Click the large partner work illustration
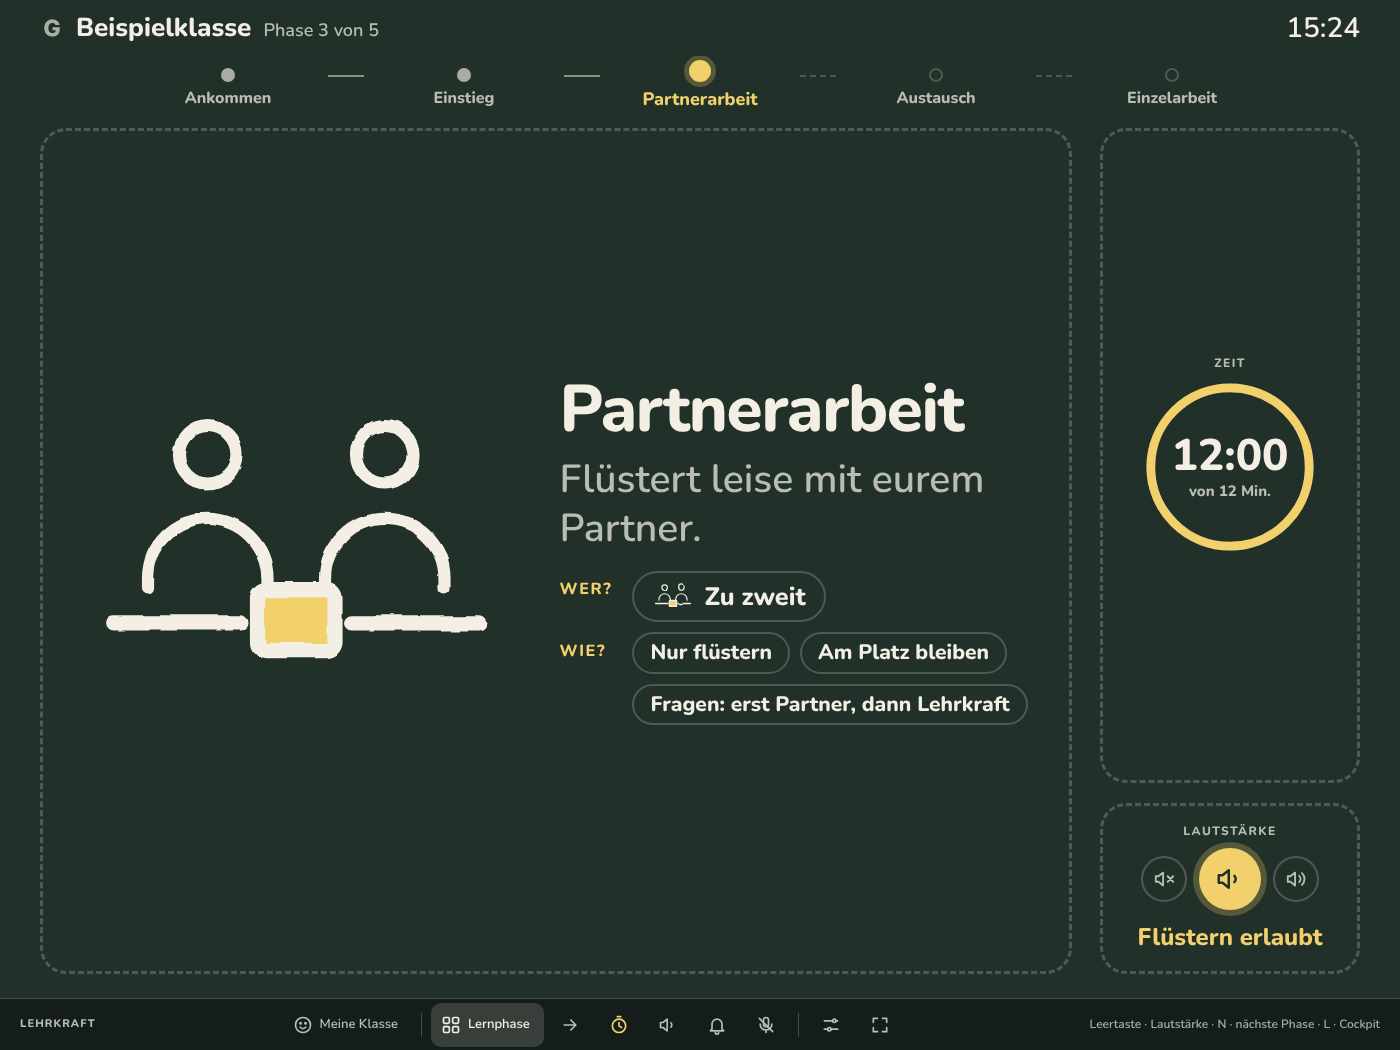The width and height of the screenshot is (1400, 1050). pos(296,538)
